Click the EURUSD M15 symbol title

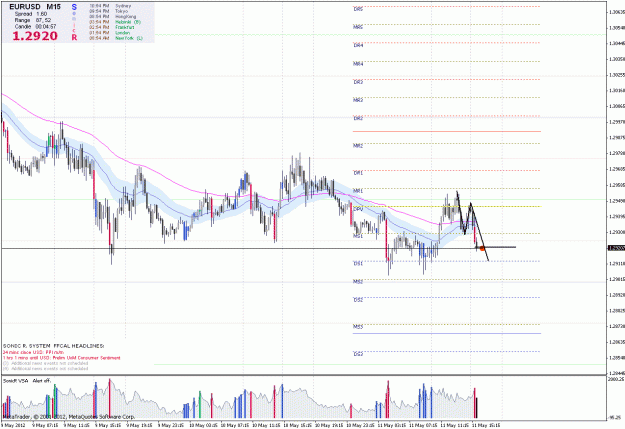35,7
